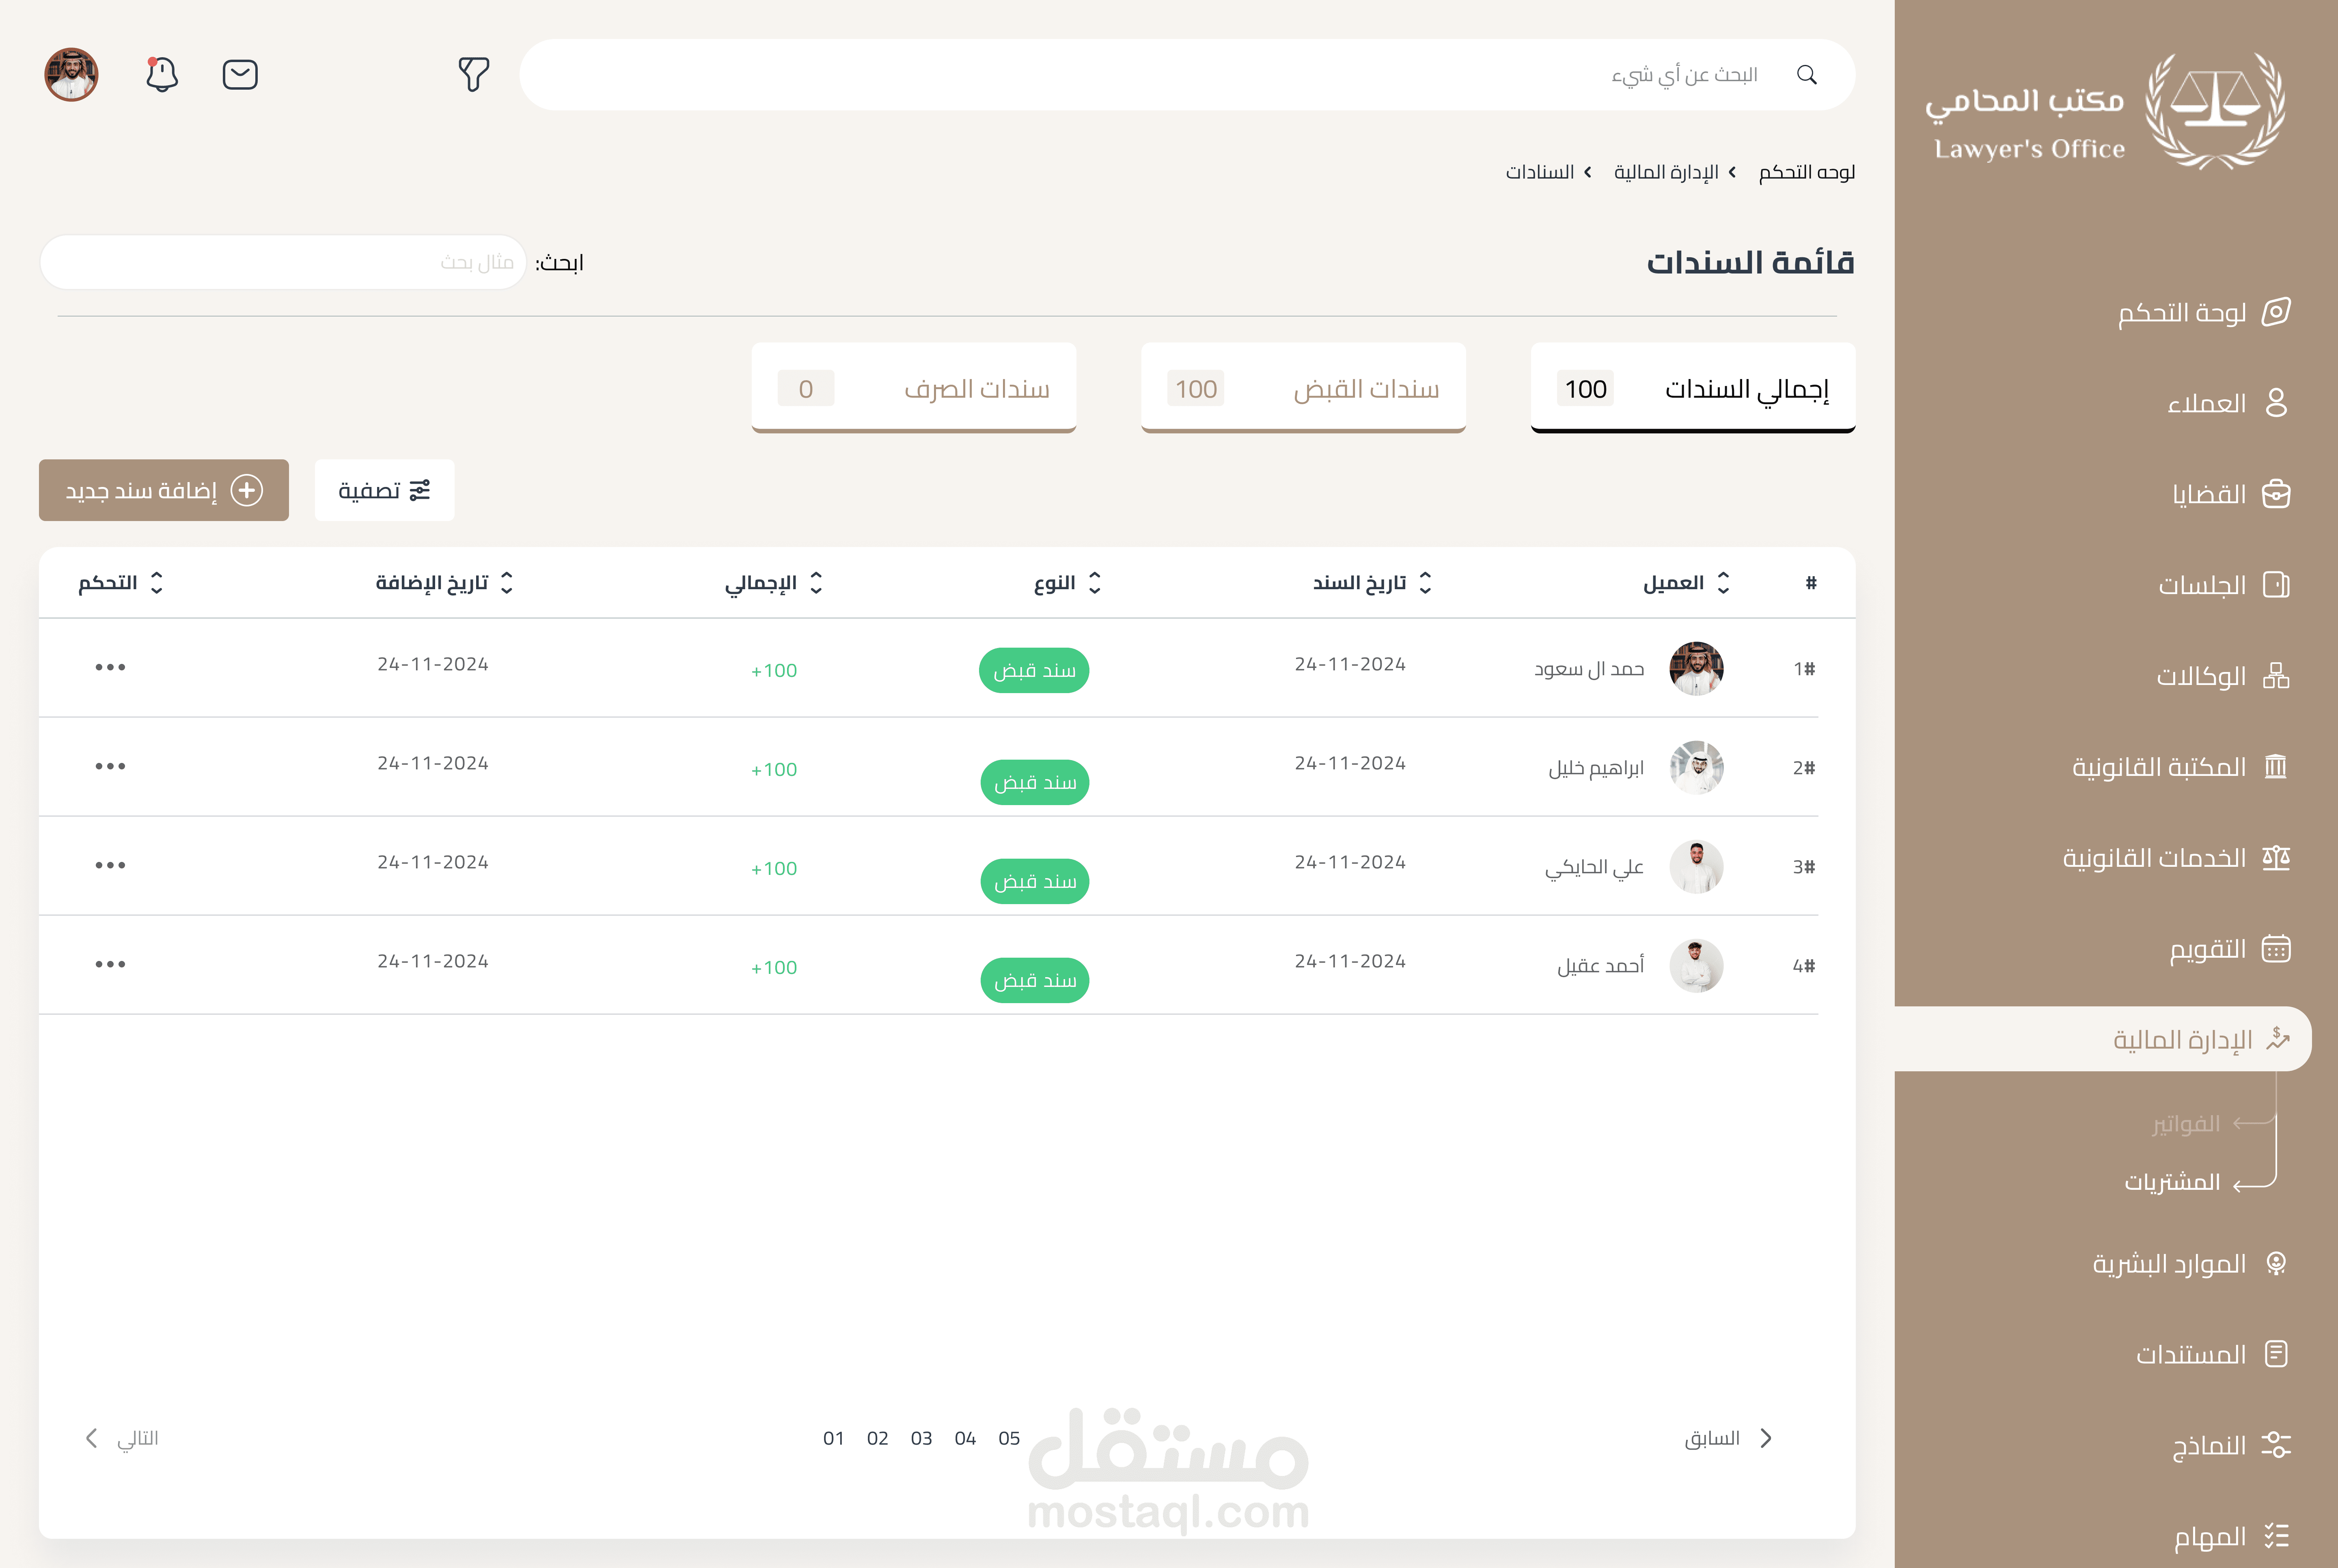Click the السنادات breadcrumb item
2338x1568 pixels.
(1540, 172)
